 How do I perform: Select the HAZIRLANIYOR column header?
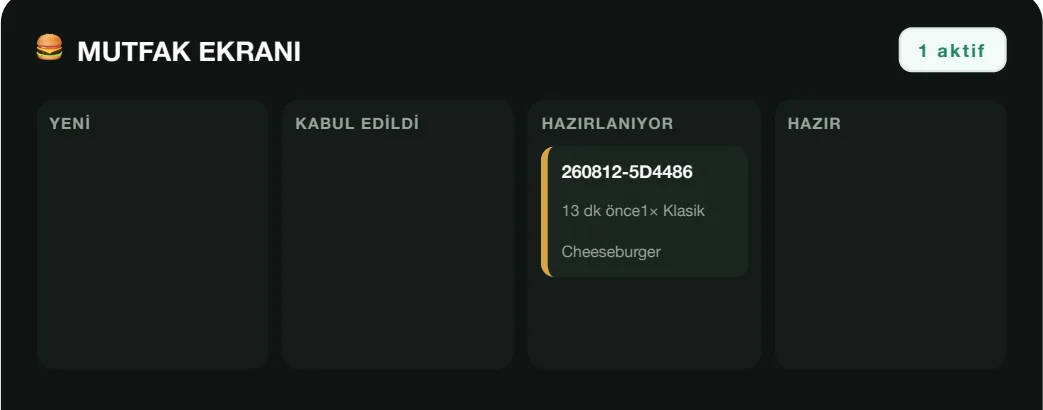[607, 124]
